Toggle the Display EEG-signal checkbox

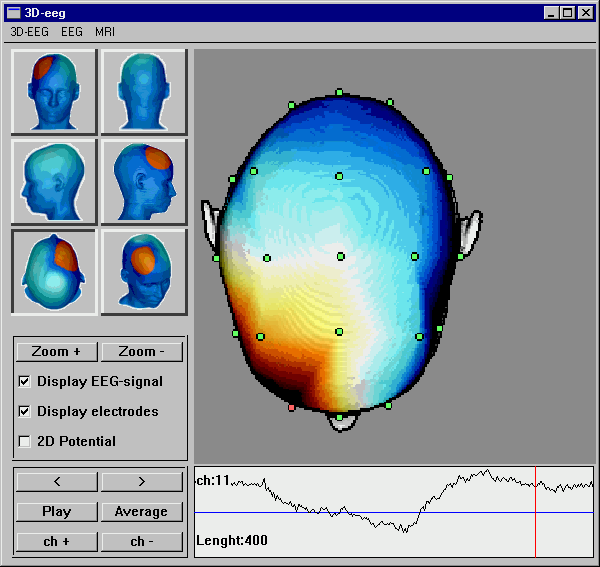coord(25,381)
